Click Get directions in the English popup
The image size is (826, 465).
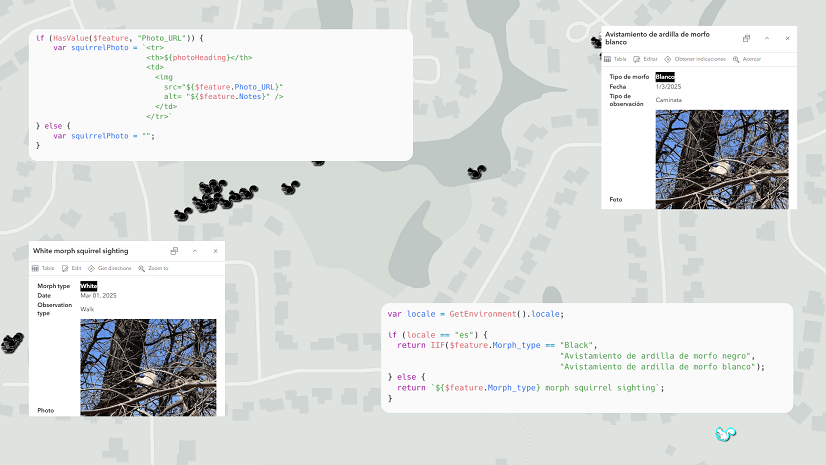point(110,269)
